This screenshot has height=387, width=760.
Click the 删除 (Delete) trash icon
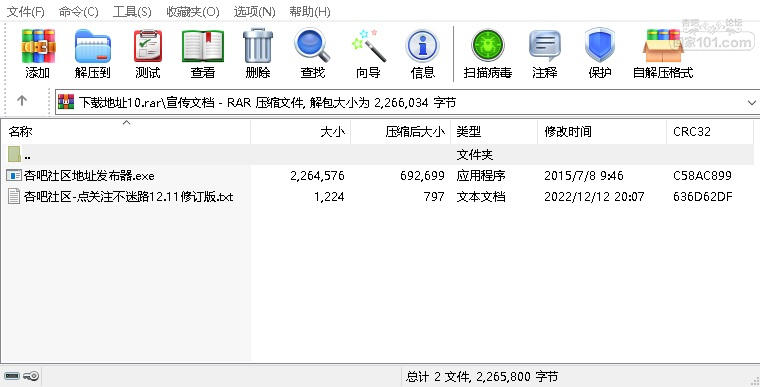258,46
